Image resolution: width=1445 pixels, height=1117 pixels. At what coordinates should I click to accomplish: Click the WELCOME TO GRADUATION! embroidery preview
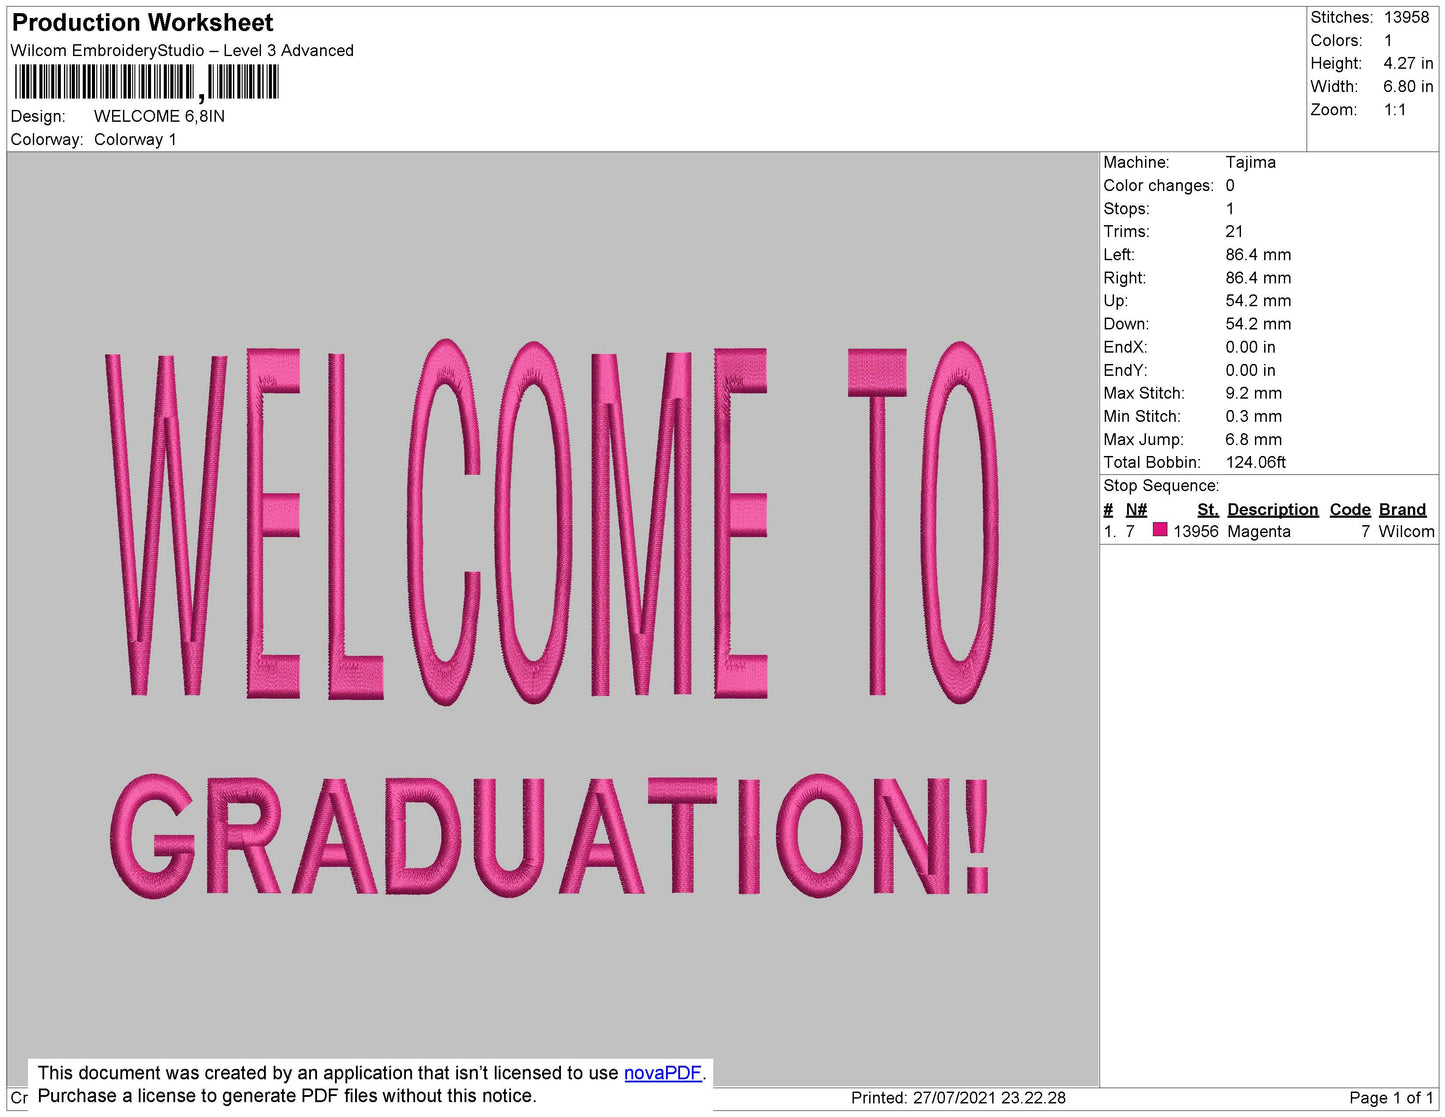[x=553, y=620]
